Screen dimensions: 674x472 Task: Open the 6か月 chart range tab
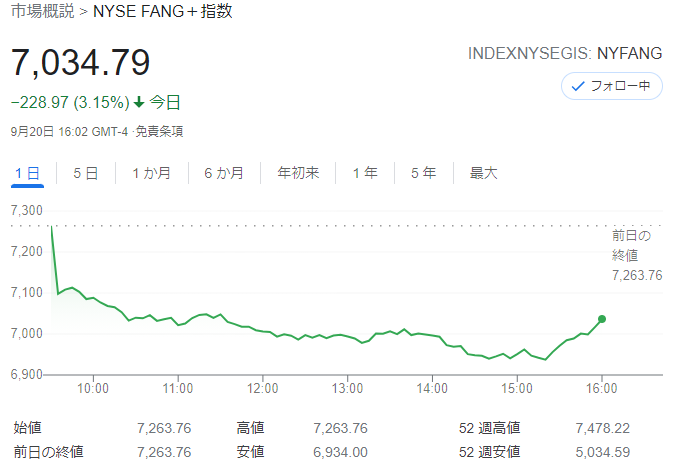point(224,173)
